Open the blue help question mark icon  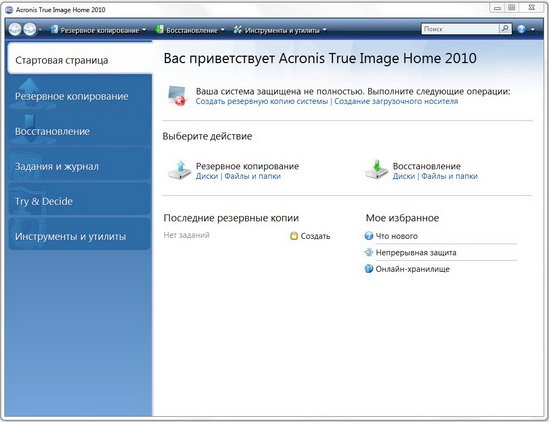521,29
